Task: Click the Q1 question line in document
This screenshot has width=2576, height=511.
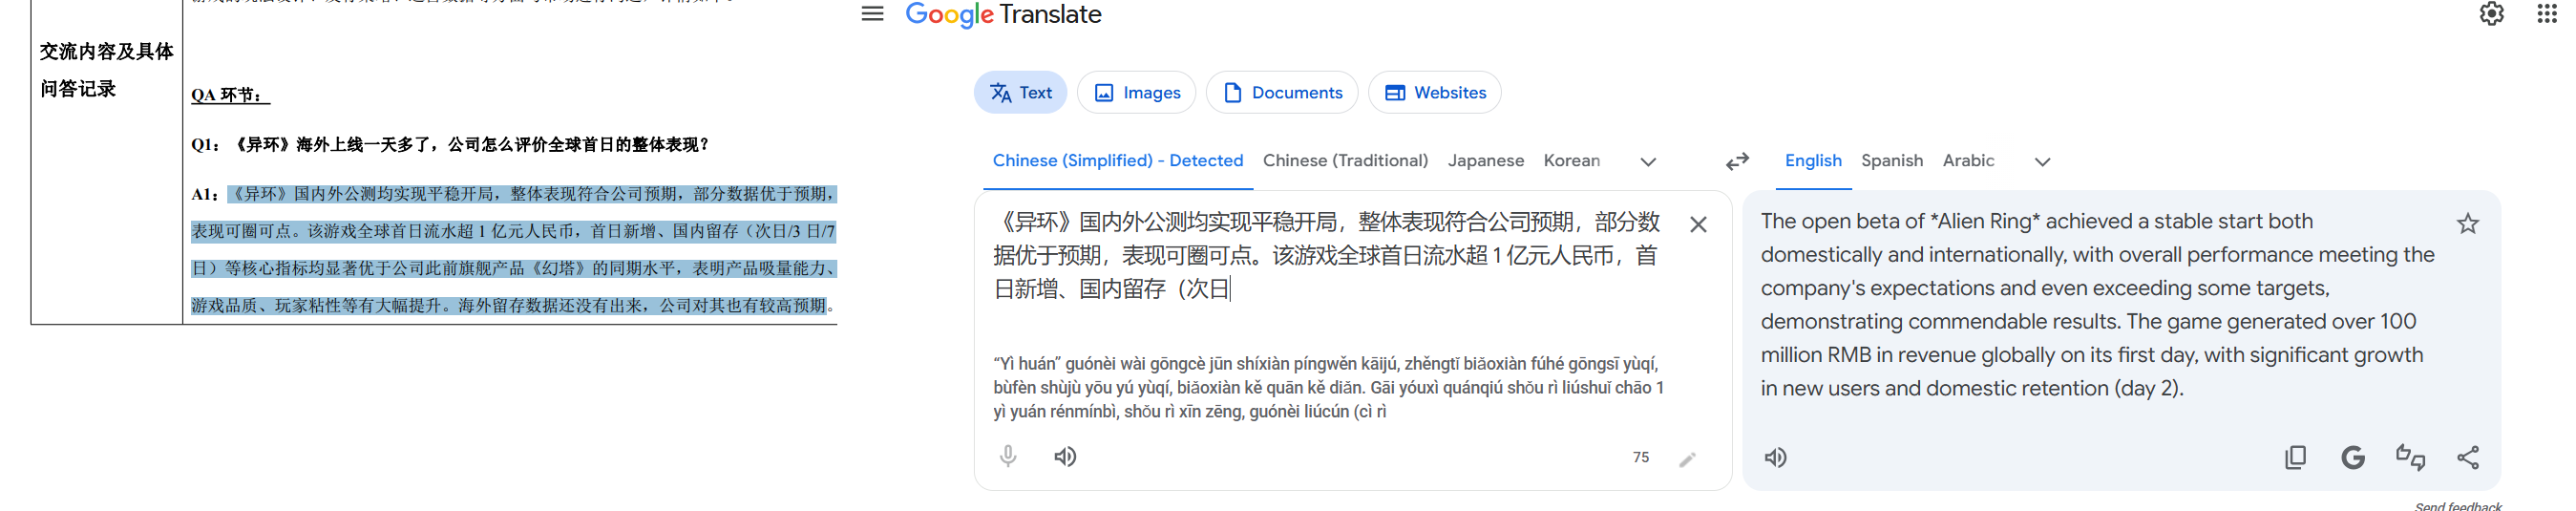Action: [x=449, y=144]
